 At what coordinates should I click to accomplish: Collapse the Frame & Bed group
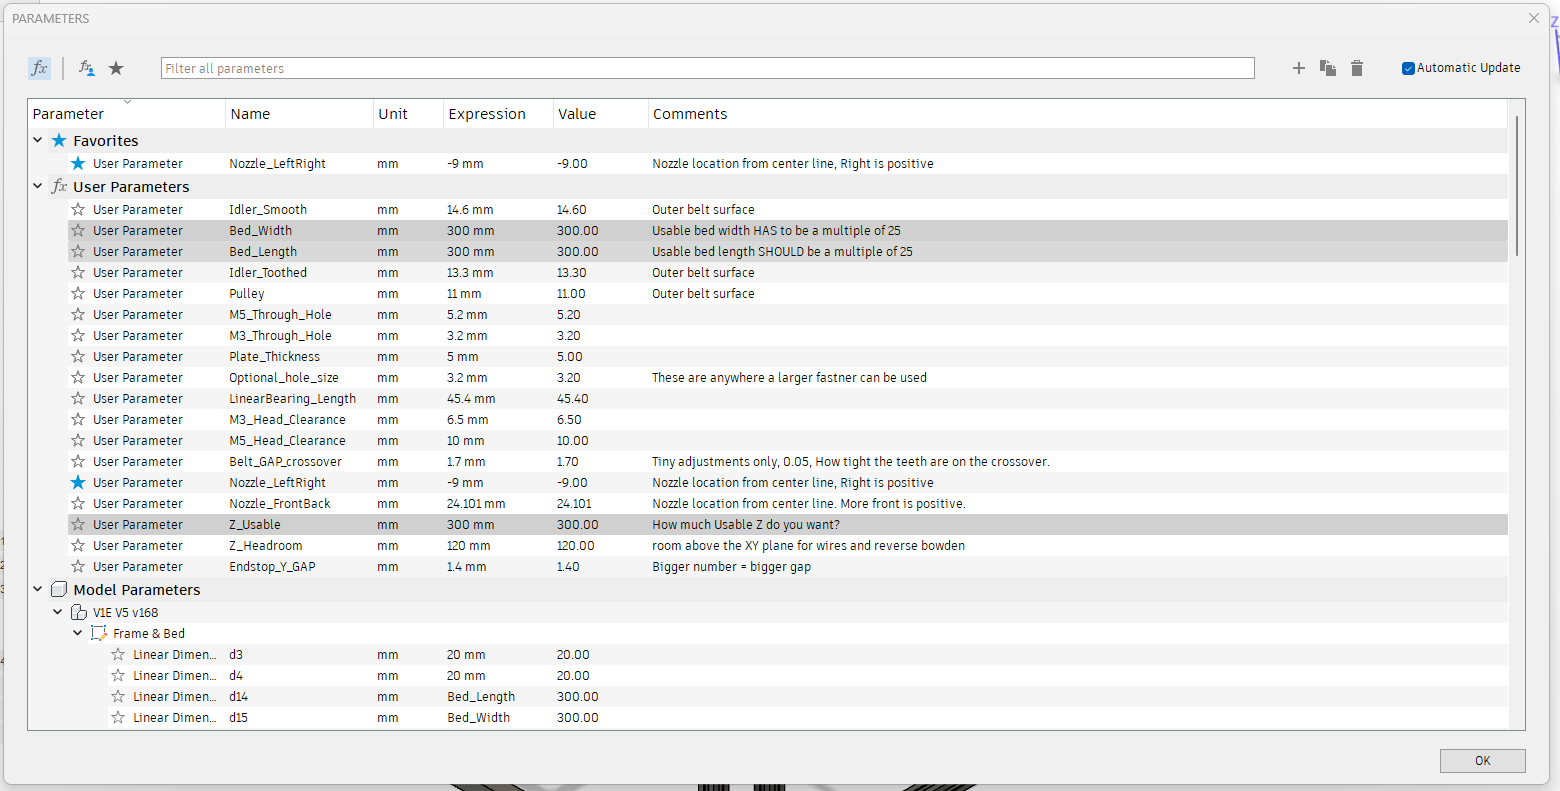tap(77, 632)
